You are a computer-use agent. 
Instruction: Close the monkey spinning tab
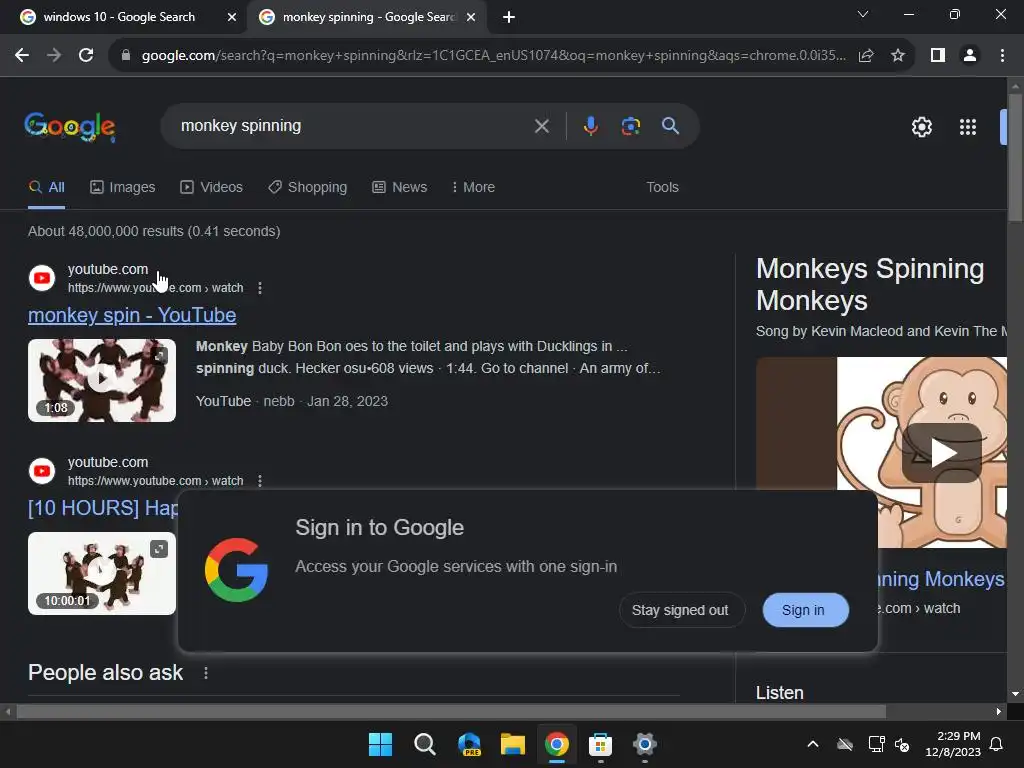click(471, 17)
